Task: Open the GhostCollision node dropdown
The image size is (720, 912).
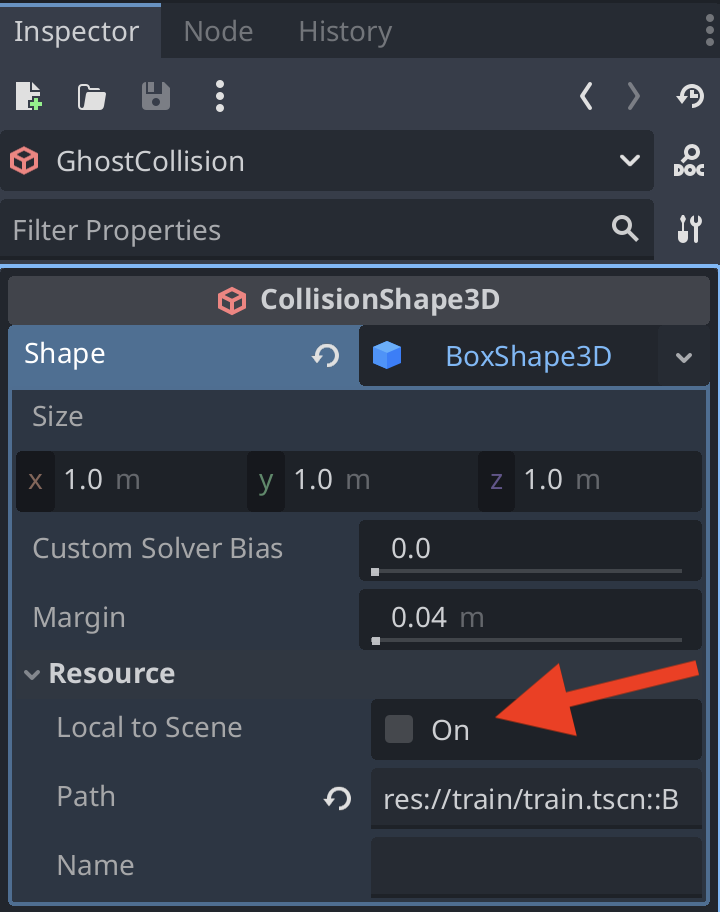Action: pyautogui.click(x=629, y=161)
